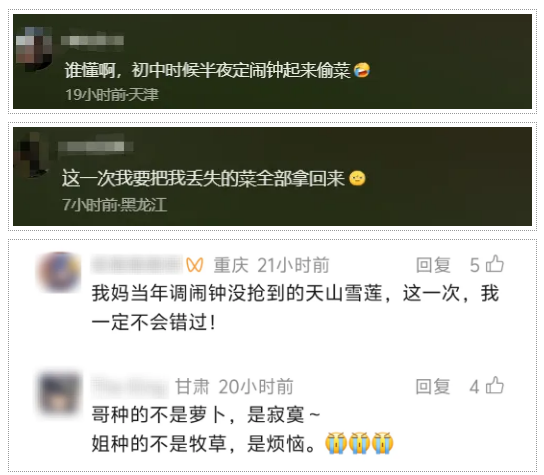The image size is (544, 475).
Task: Click the like count 5 on Chongqing comment
Action: (475, 265)
